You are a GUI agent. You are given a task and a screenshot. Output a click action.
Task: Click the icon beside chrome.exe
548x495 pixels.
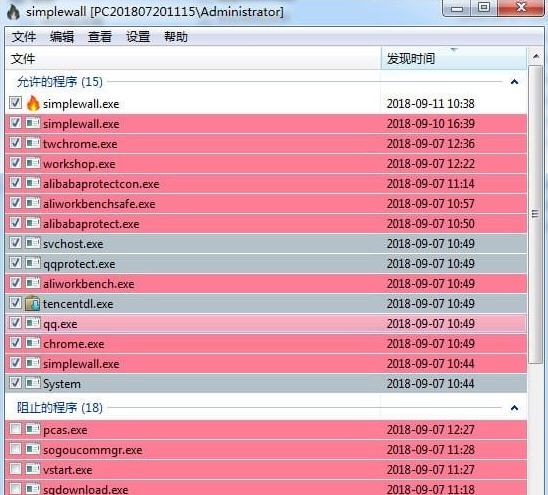click(x=33, y=343)
